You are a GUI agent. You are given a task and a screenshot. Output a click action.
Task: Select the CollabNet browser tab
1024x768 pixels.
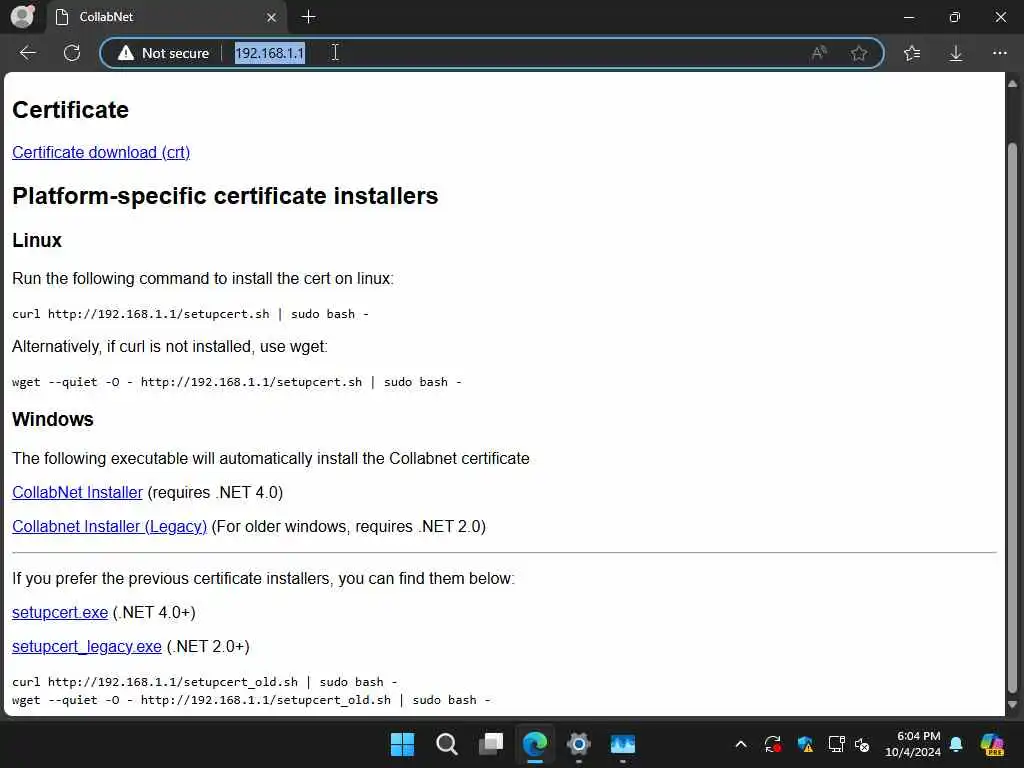coord(166,17)
